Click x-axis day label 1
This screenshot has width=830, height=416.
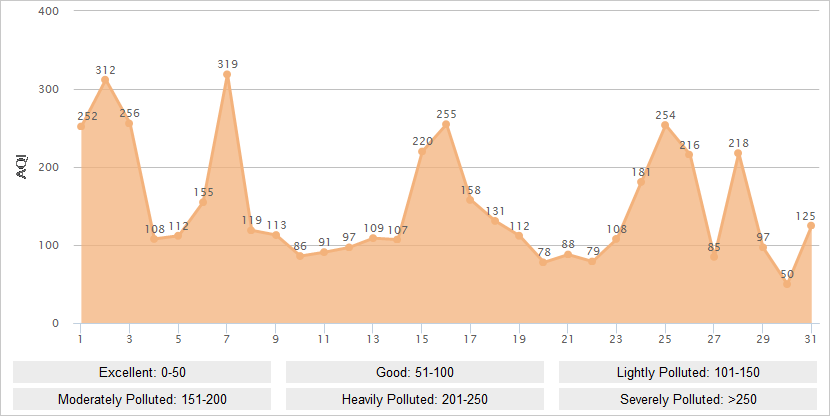click(x=80, y=339)
